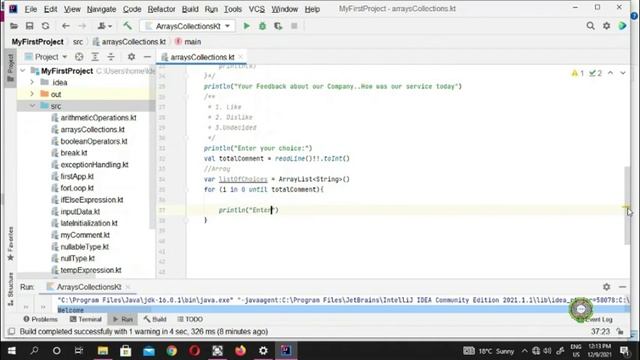Toggle the Favorites side tool window
The height and width of the screenshot is (360, 640).
(x=10, y=244)
